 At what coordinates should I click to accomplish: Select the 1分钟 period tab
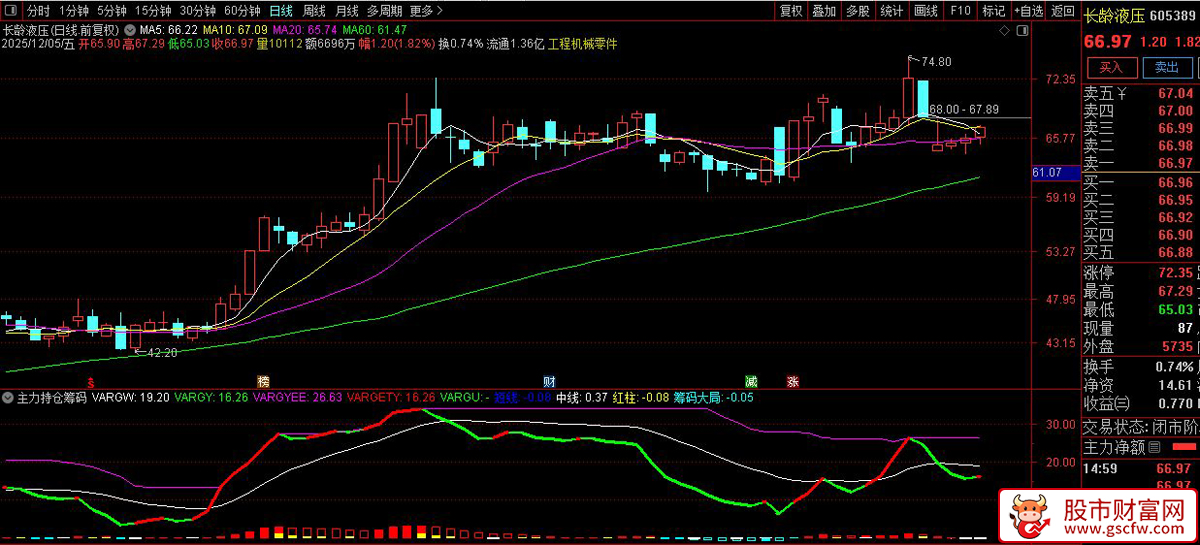click(74, 11)
